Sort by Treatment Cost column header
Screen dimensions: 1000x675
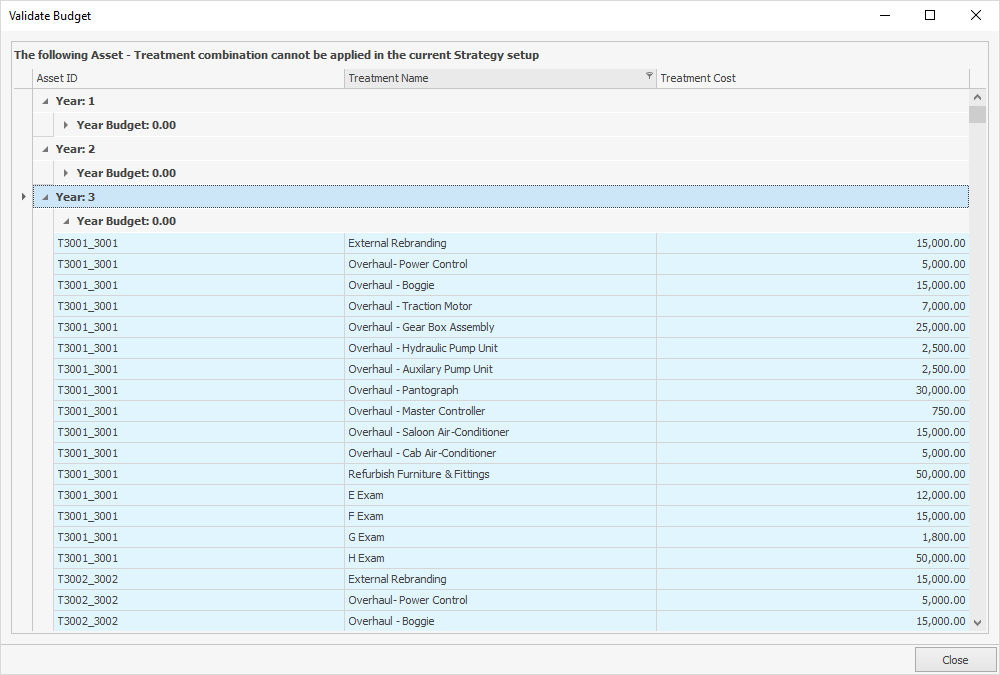tap(812, 78)
